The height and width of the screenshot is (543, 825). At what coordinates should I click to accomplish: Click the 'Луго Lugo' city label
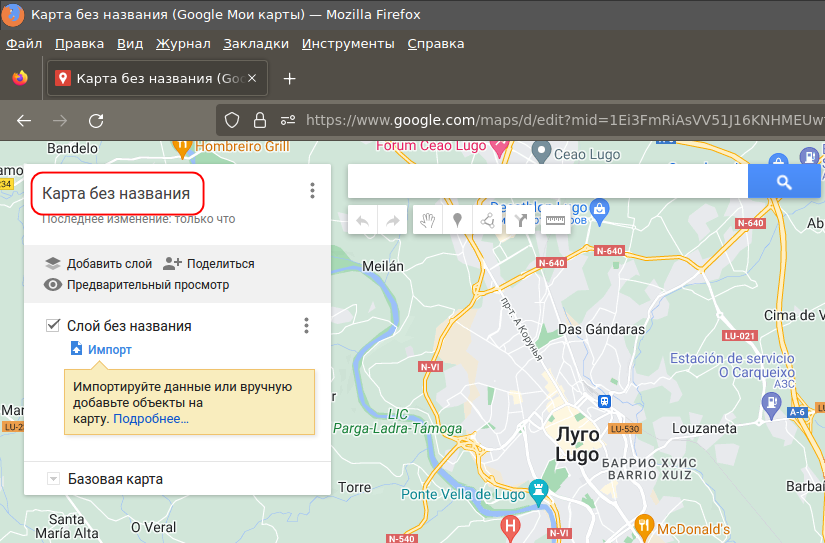tap(578, 445)
